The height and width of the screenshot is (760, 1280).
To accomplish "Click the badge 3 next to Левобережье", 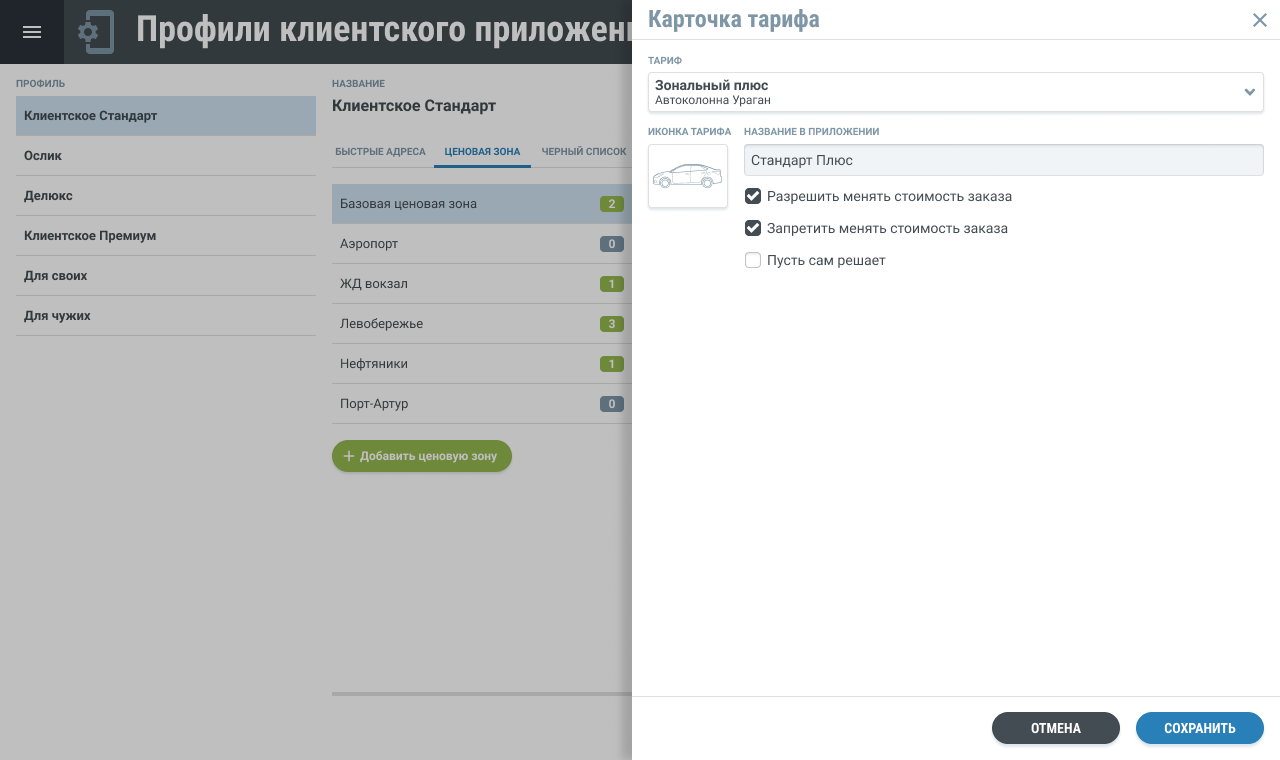I will (x=611, y=324).
